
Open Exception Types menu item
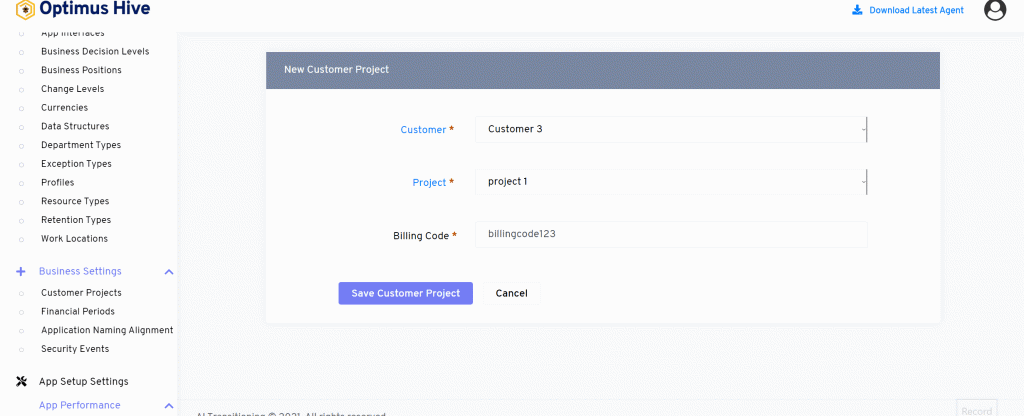tap(76, 164)
